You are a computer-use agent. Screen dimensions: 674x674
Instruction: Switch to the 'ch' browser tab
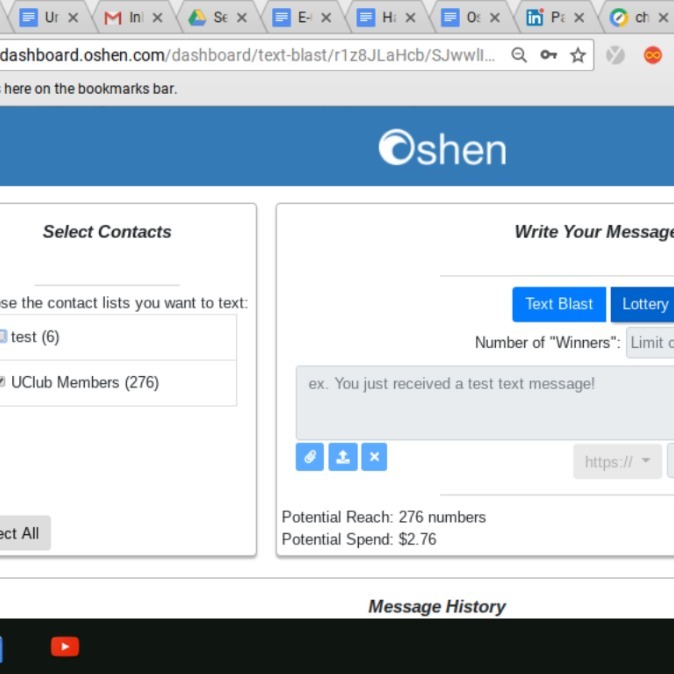tap(636, 18)
